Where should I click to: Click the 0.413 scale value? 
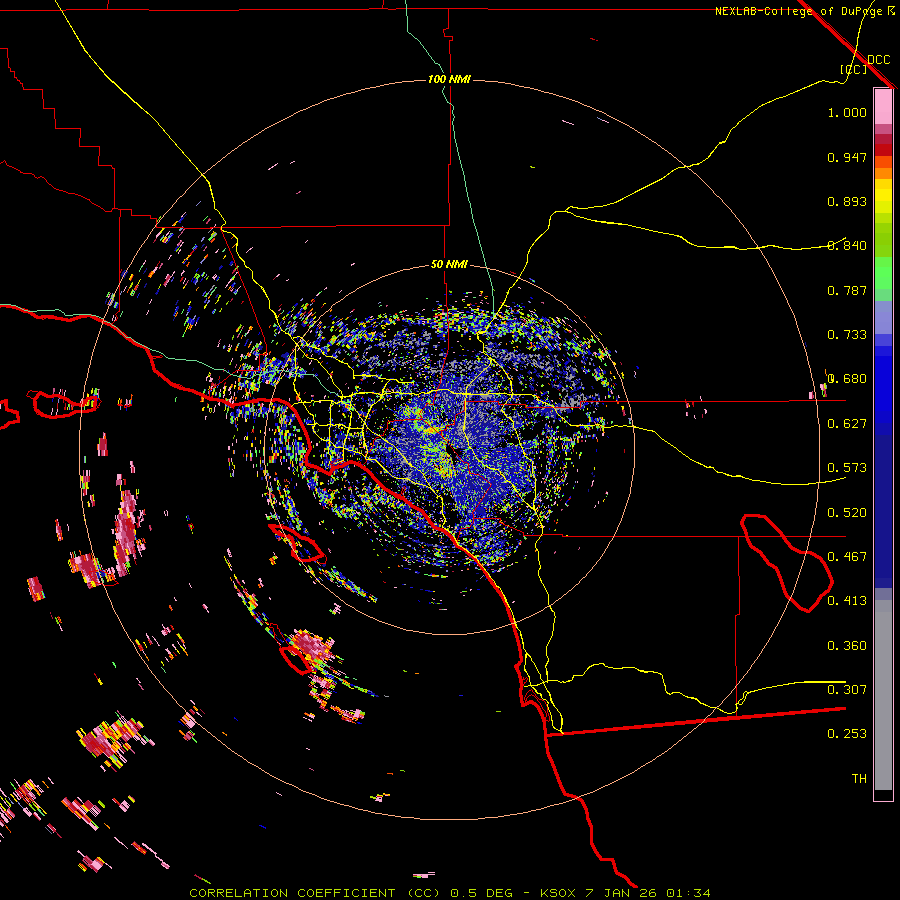click(x=847, y=601)
